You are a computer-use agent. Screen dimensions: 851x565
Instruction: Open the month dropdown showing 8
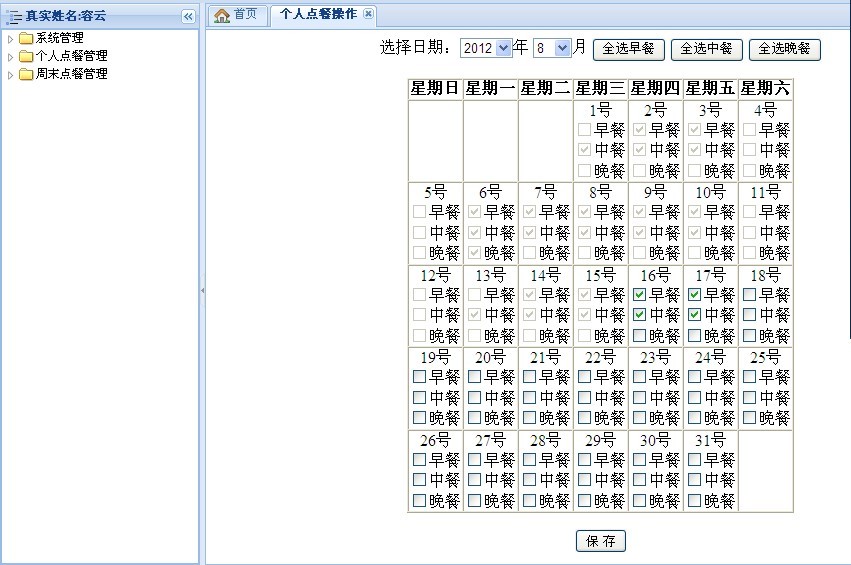click(552, 48)
